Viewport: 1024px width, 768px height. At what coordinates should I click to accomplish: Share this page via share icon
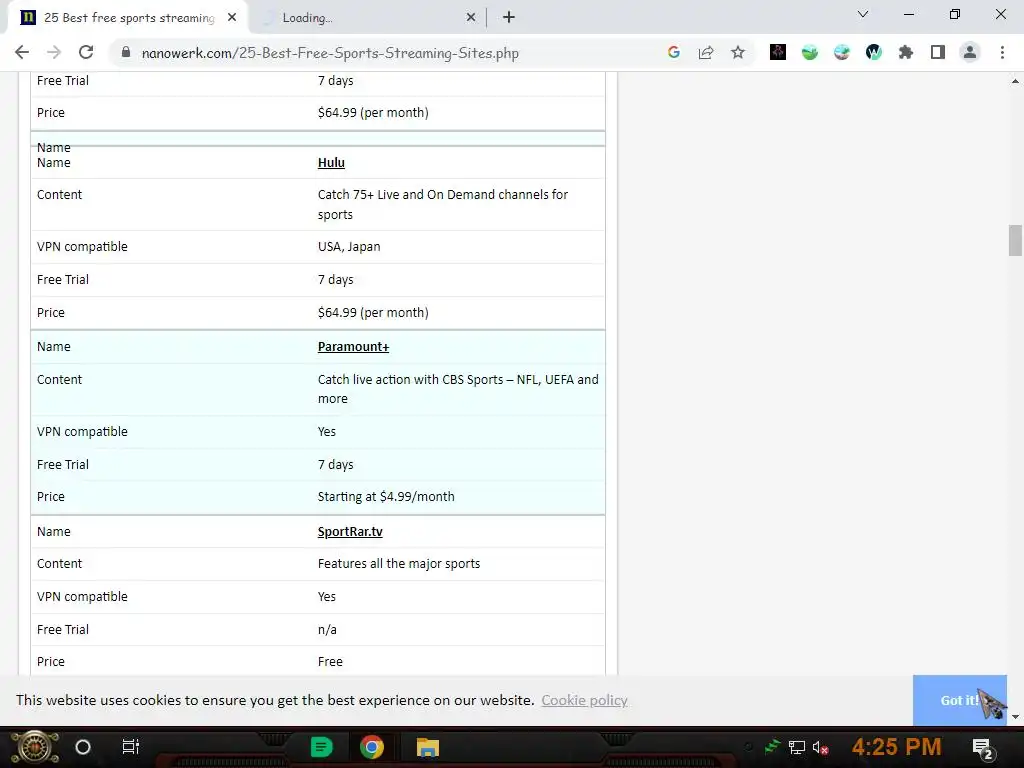tap(706, 52)
